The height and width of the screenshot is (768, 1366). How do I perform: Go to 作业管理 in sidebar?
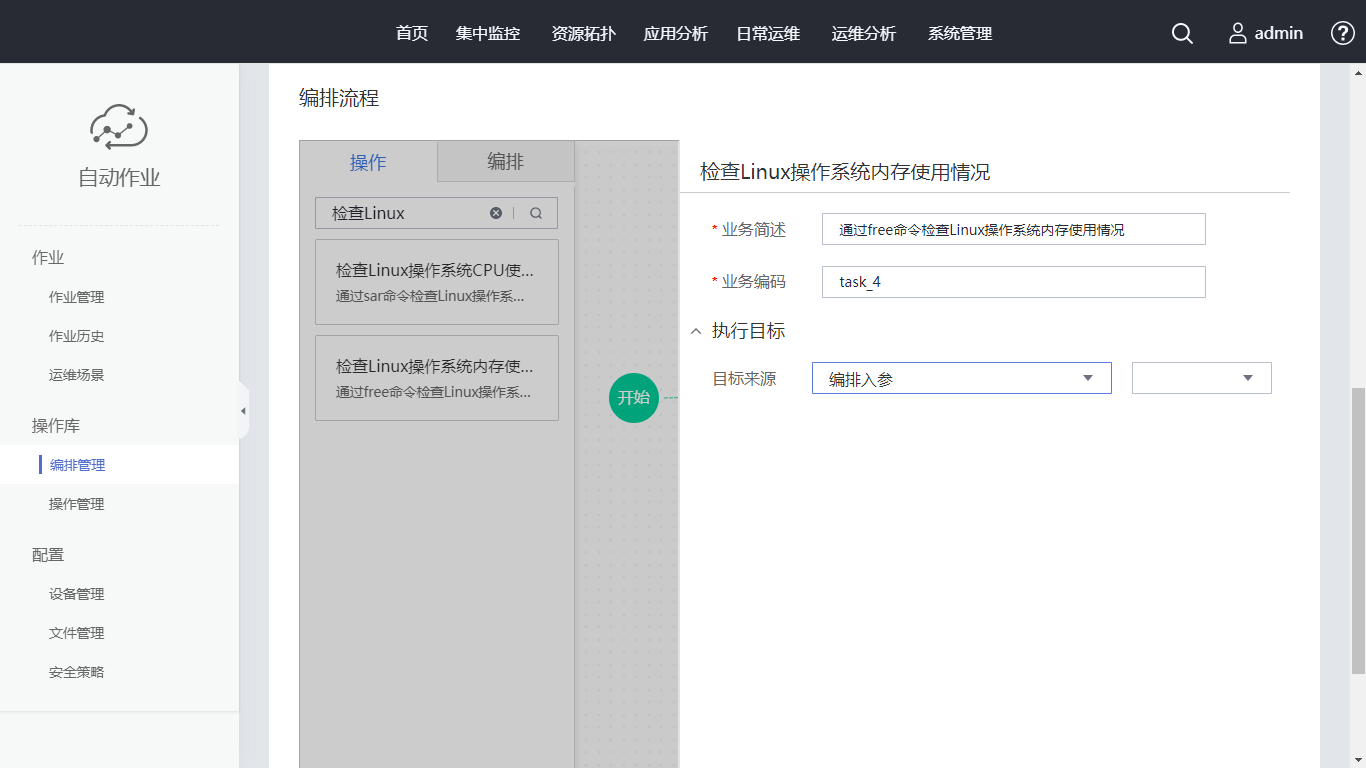point(77,297)
